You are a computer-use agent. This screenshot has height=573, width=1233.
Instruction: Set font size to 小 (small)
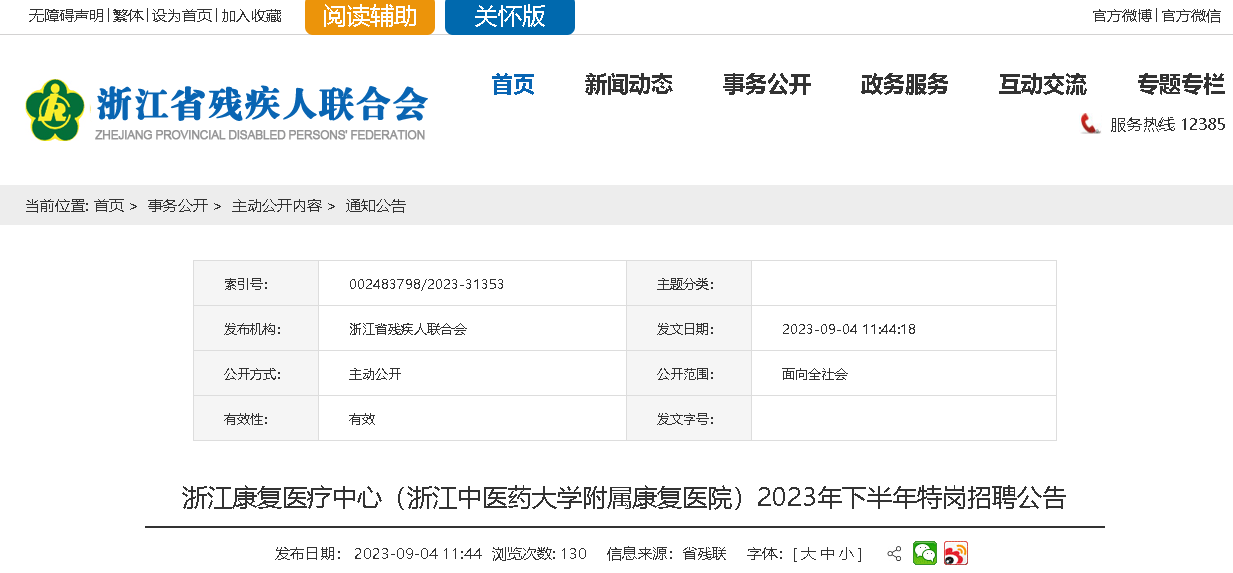(x=845, y=554)
